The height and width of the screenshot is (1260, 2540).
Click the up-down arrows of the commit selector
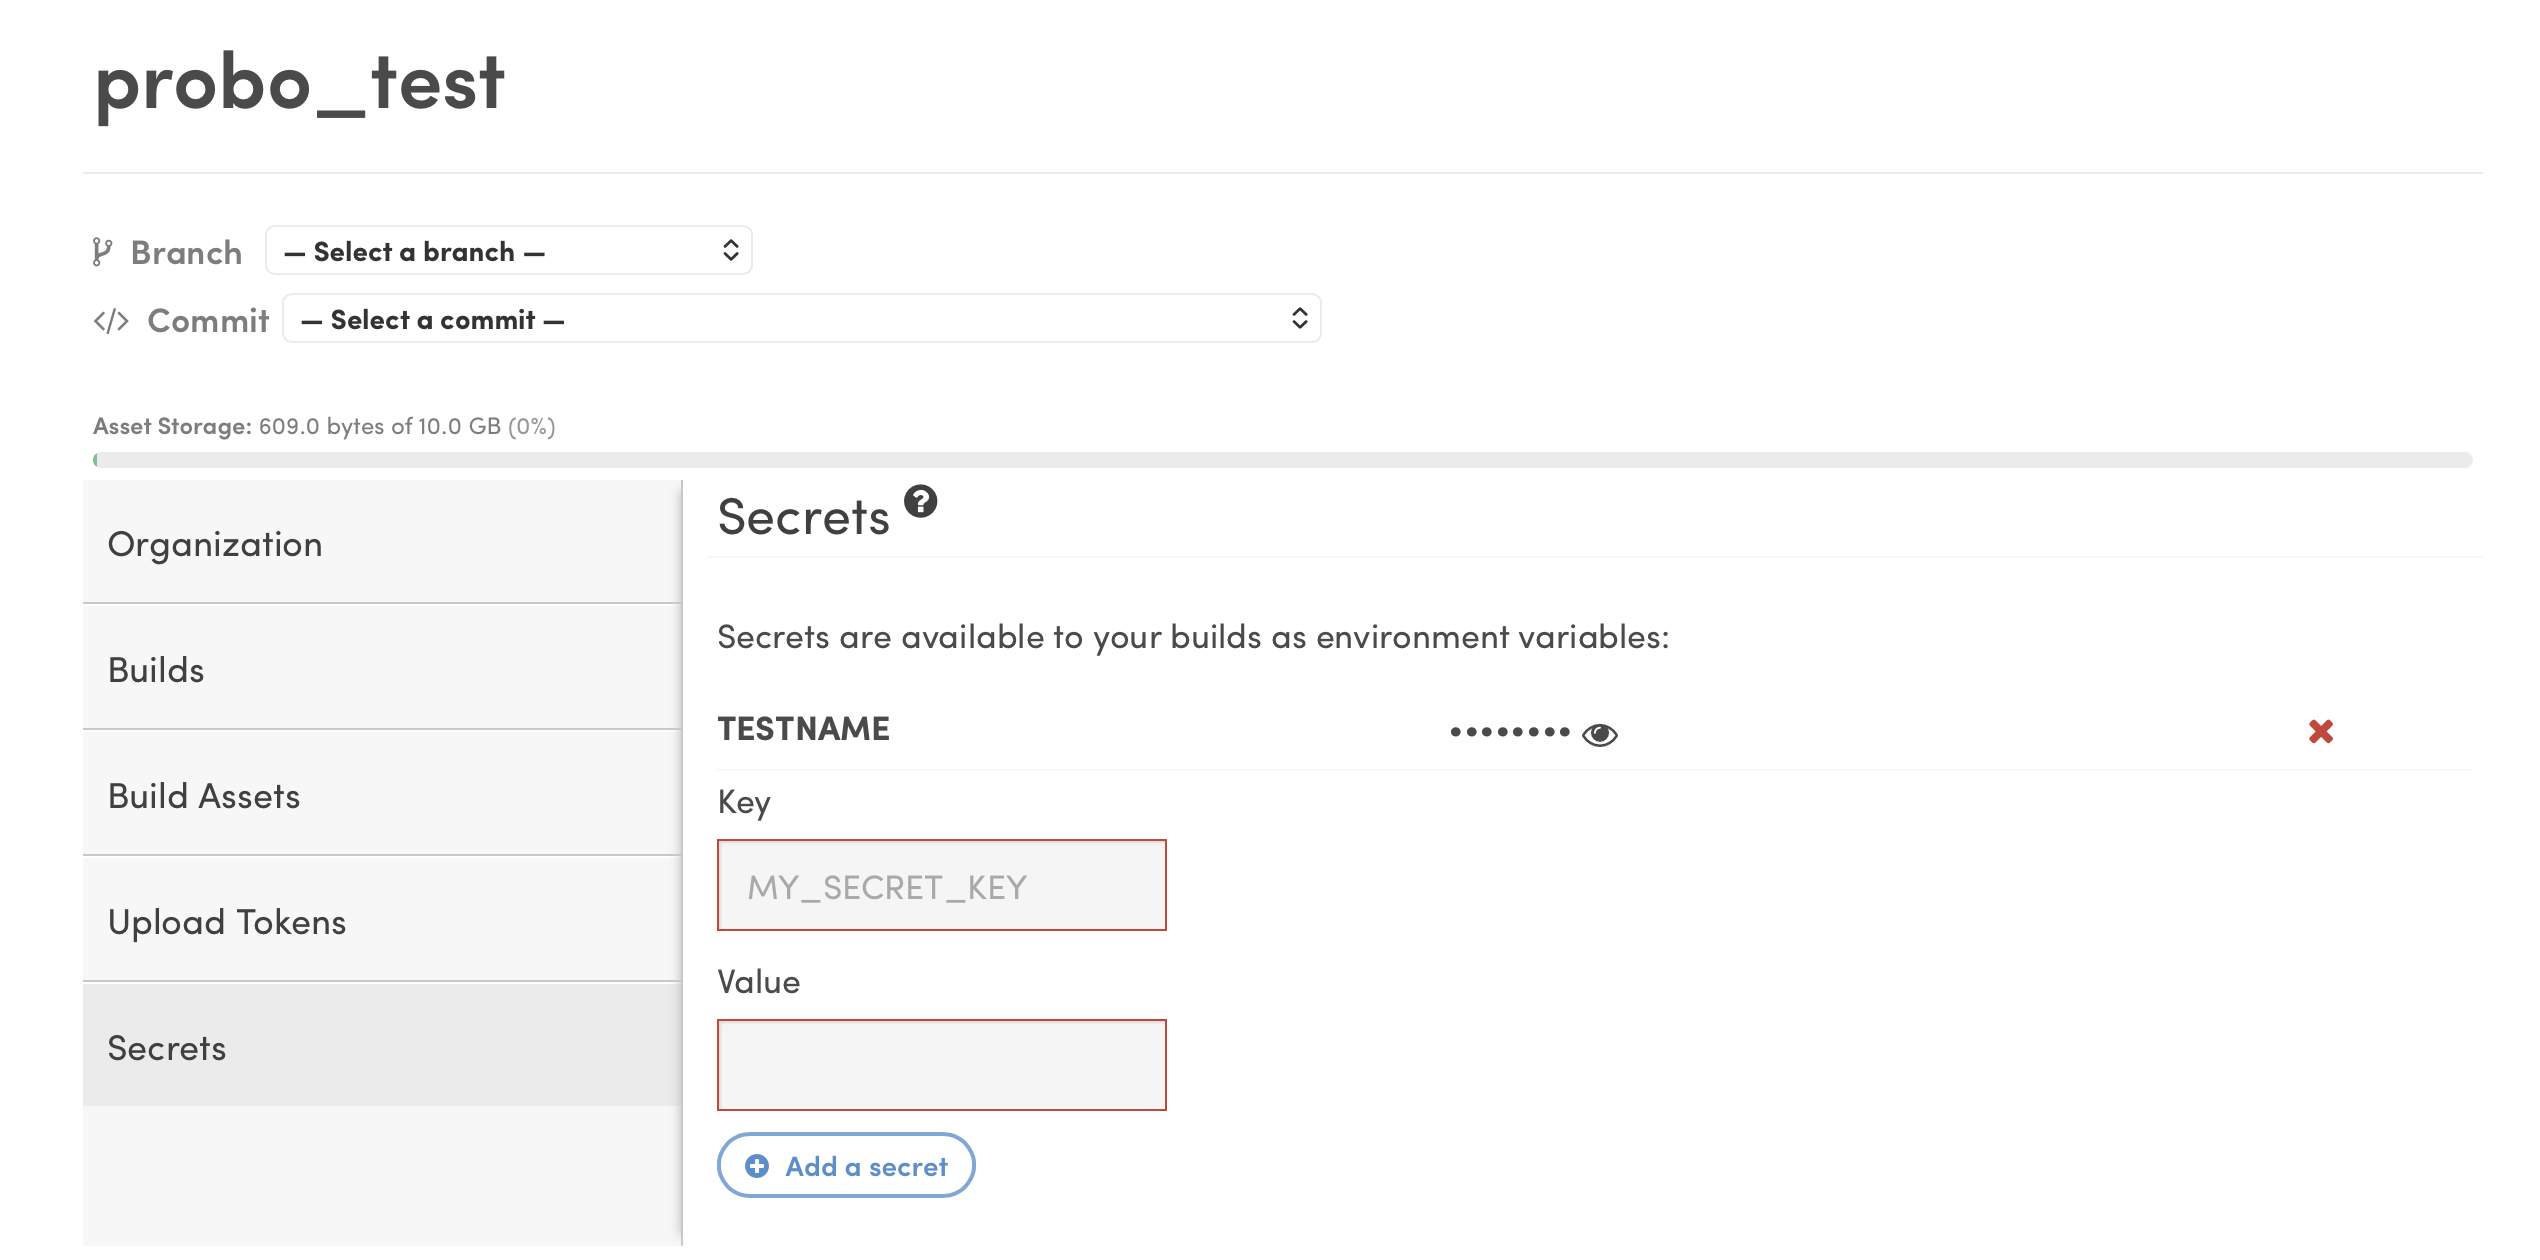click(x=1299, y=318)
